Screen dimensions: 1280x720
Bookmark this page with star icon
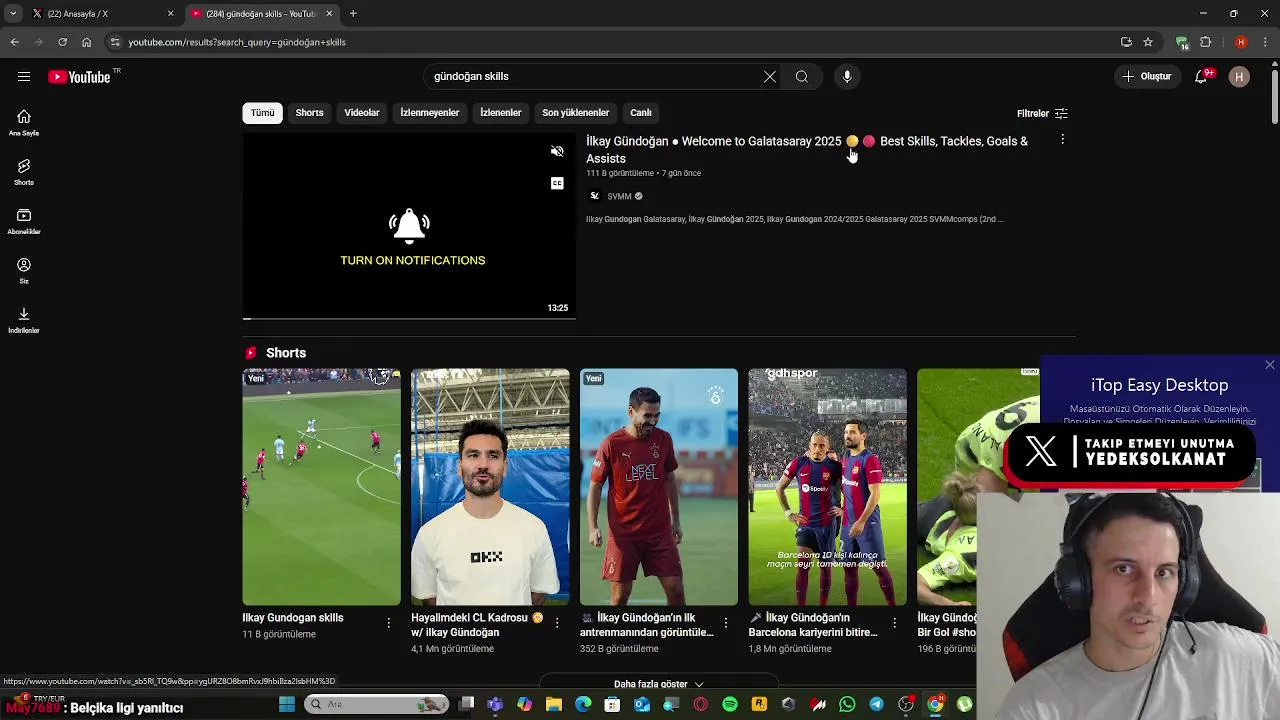(x=1148, y=42)
